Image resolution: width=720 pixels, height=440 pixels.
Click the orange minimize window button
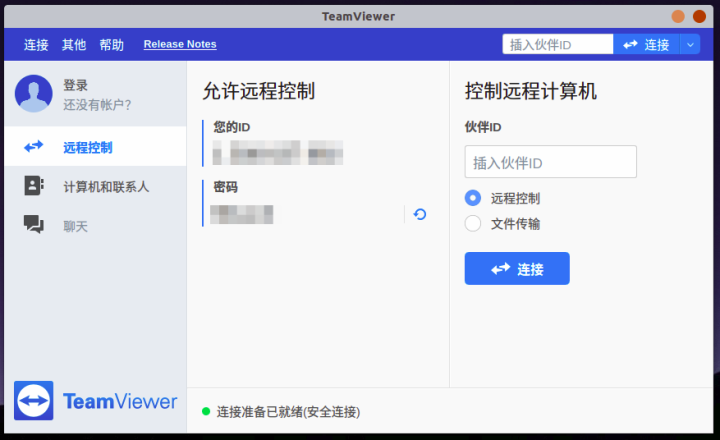(x=678, y=17)
